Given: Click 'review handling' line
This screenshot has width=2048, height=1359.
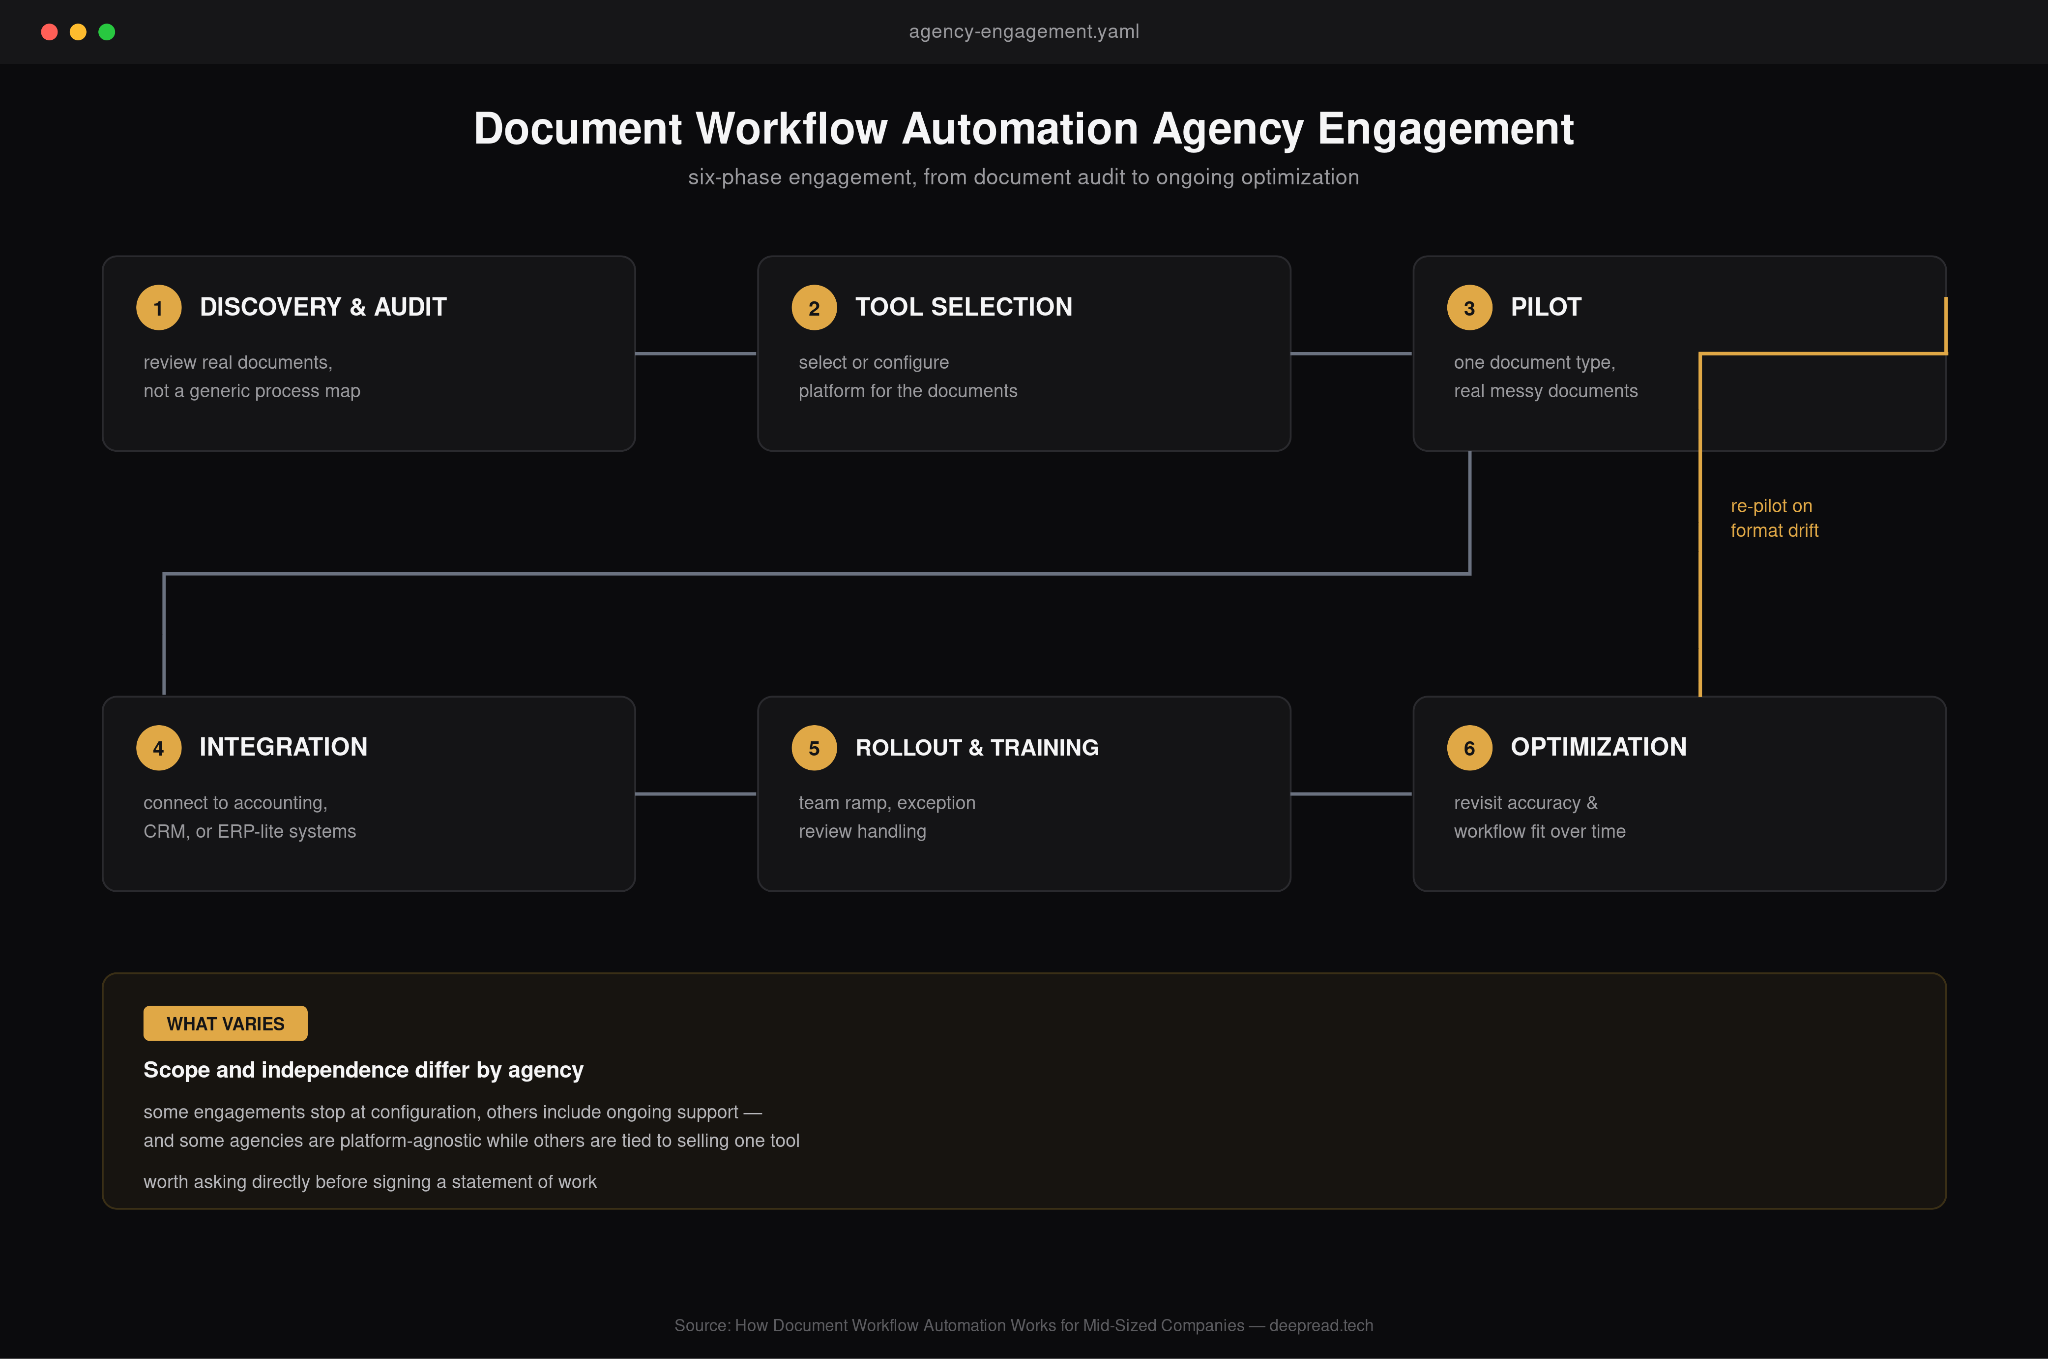Looking at the screenshot, I should point(862,831).
